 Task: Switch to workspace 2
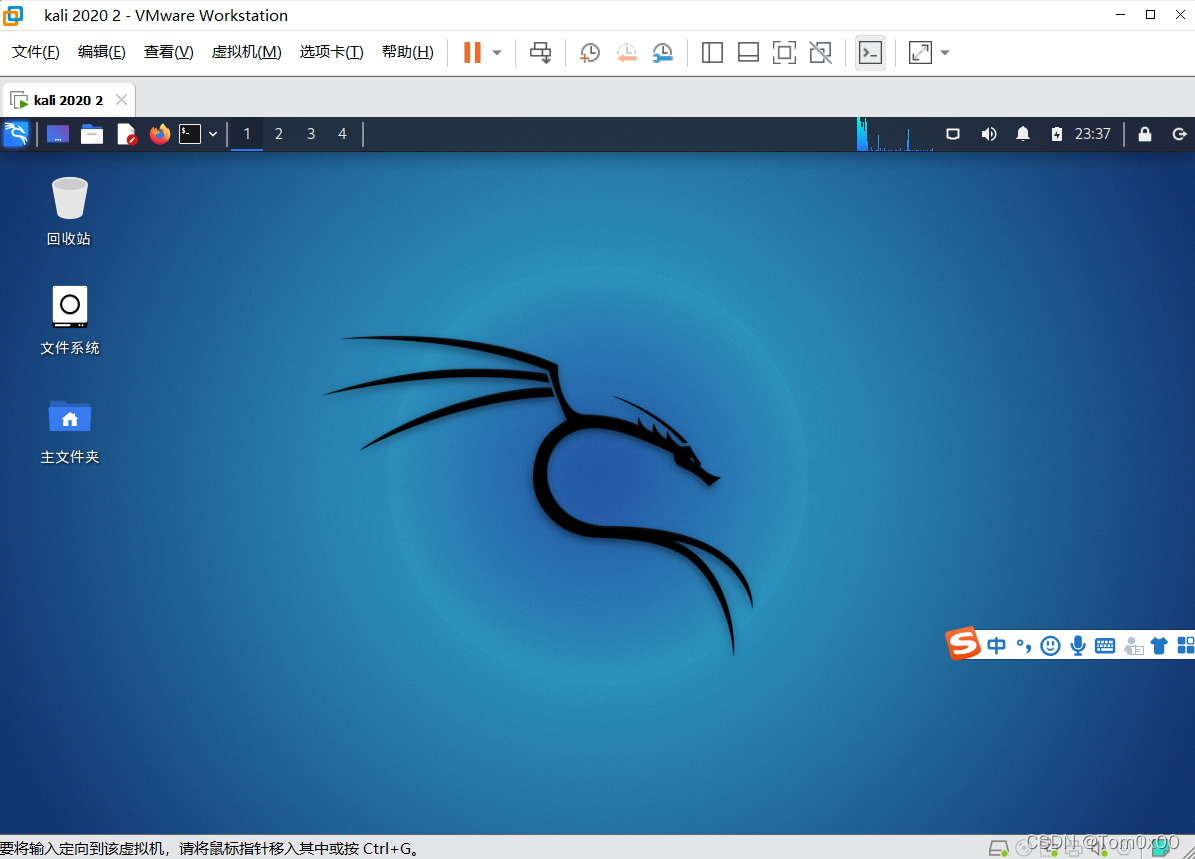click(x=279, y=134)
